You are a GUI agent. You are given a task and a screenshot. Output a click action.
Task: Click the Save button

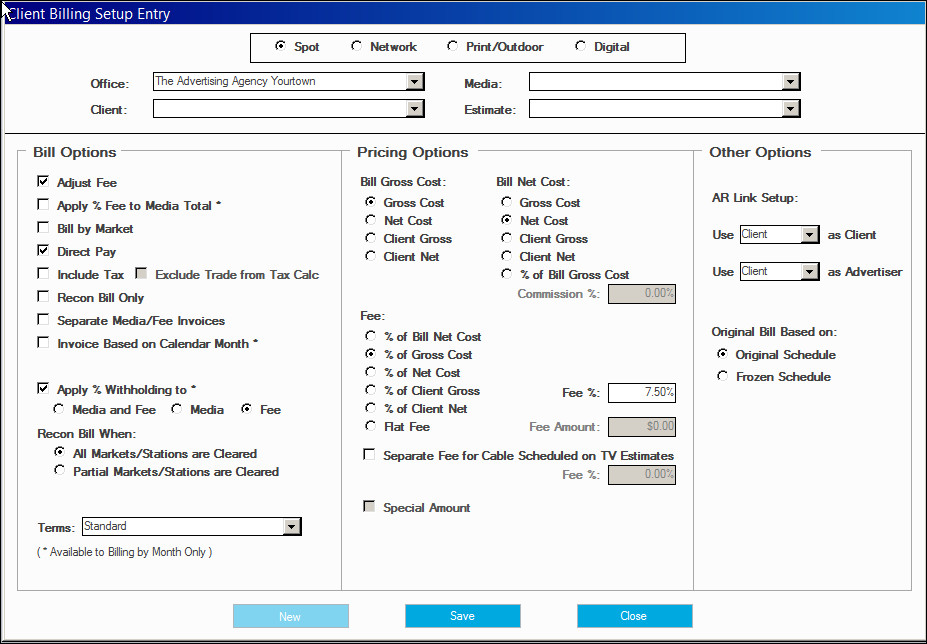(463, 616)
